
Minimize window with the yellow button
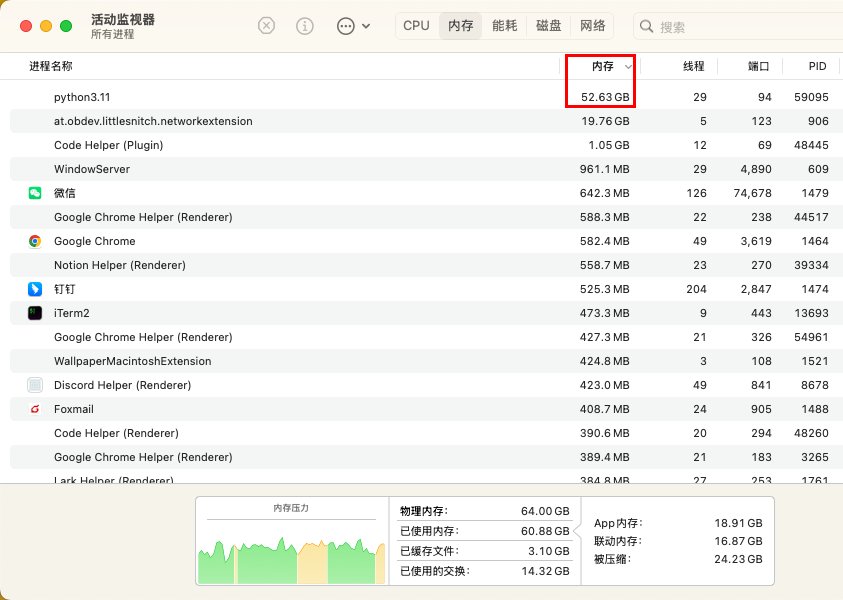click(46, 26)
